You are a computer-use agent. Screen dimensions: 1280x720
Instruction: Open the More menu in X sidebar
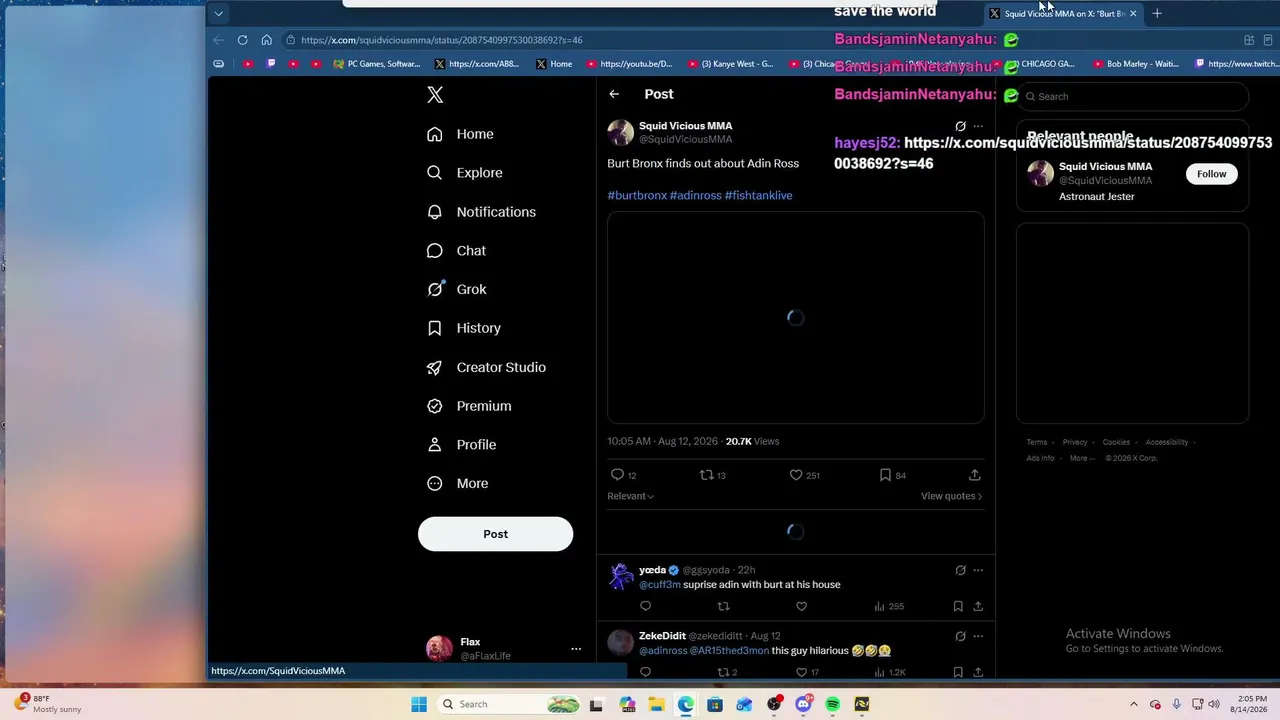click(x=458, y=483)
